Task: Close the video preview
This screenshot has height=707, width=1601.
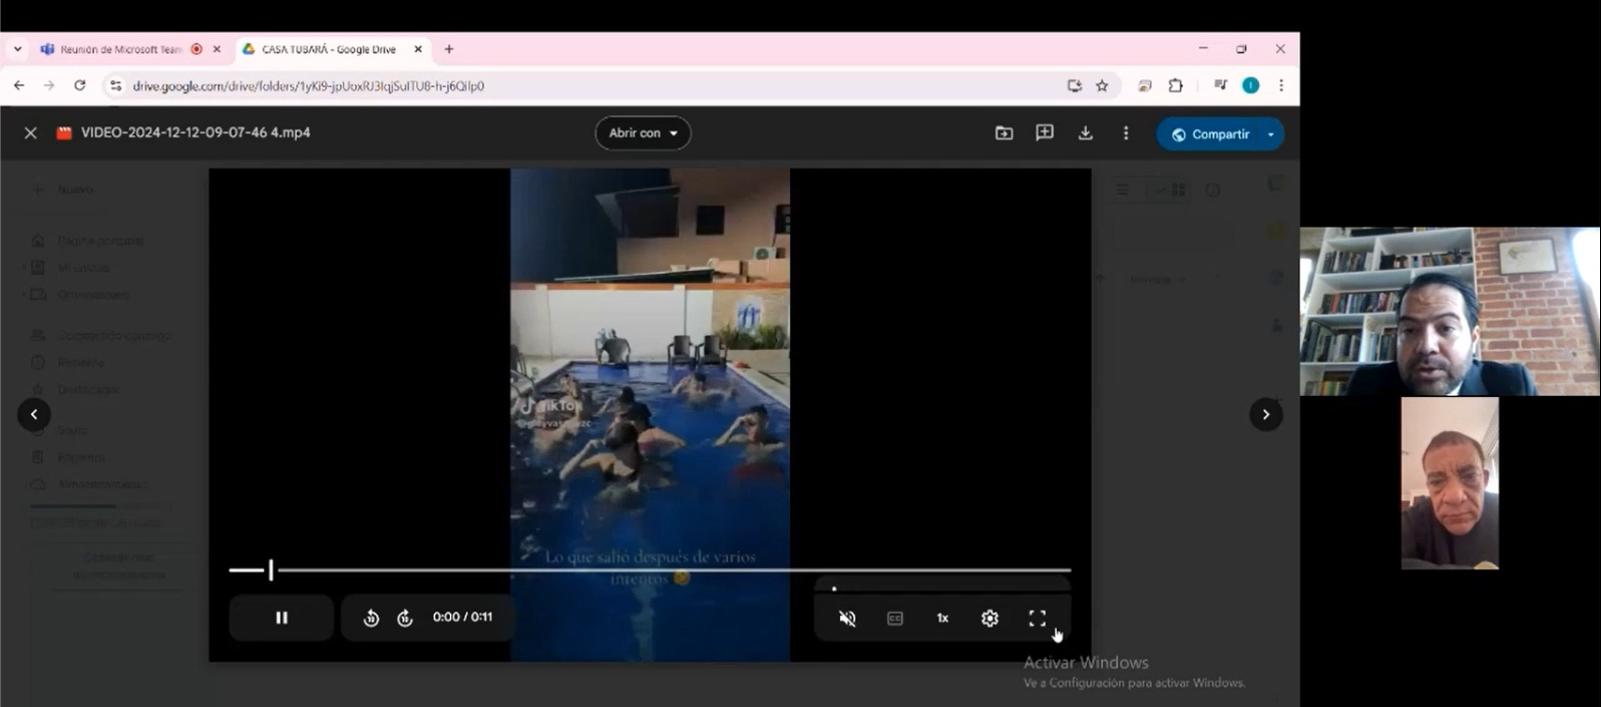Action: pyautogui.click(x=31, y=133)
